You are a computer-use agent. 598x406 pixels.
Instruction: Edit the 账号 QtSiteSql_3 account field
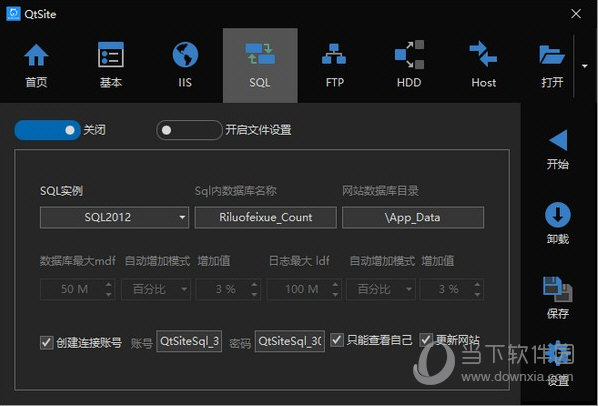189,341
